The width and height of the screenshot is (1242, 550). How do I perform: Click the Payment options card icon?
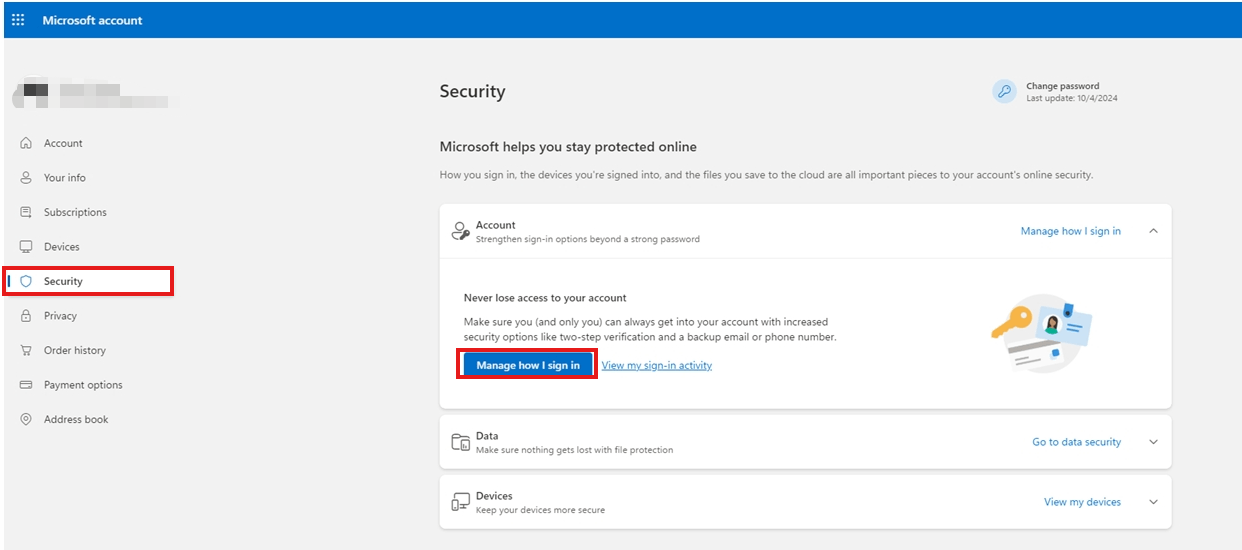click(x=26, y=385)
